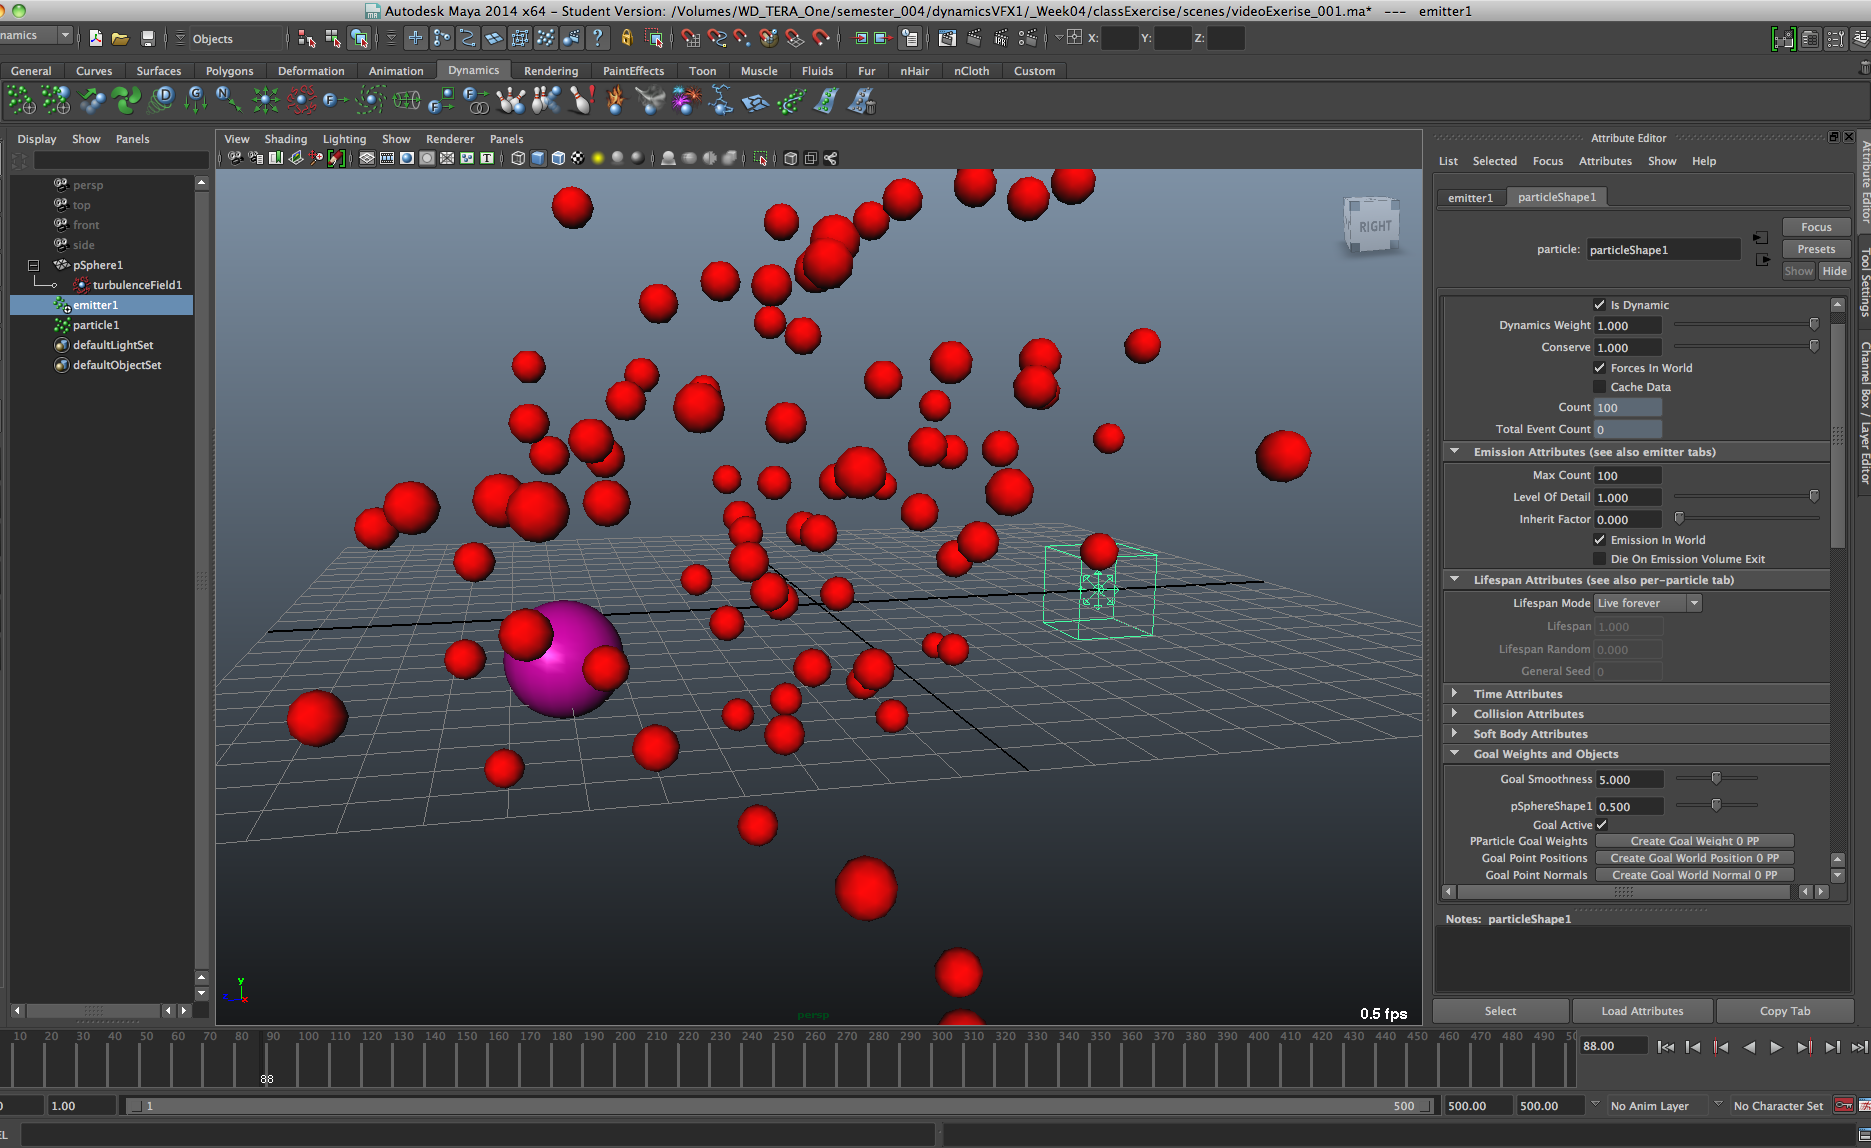This screenshot has width=1871, height=1148.
Task: Click the Create Fire effect shelf icon
Action: coord(615,101)
